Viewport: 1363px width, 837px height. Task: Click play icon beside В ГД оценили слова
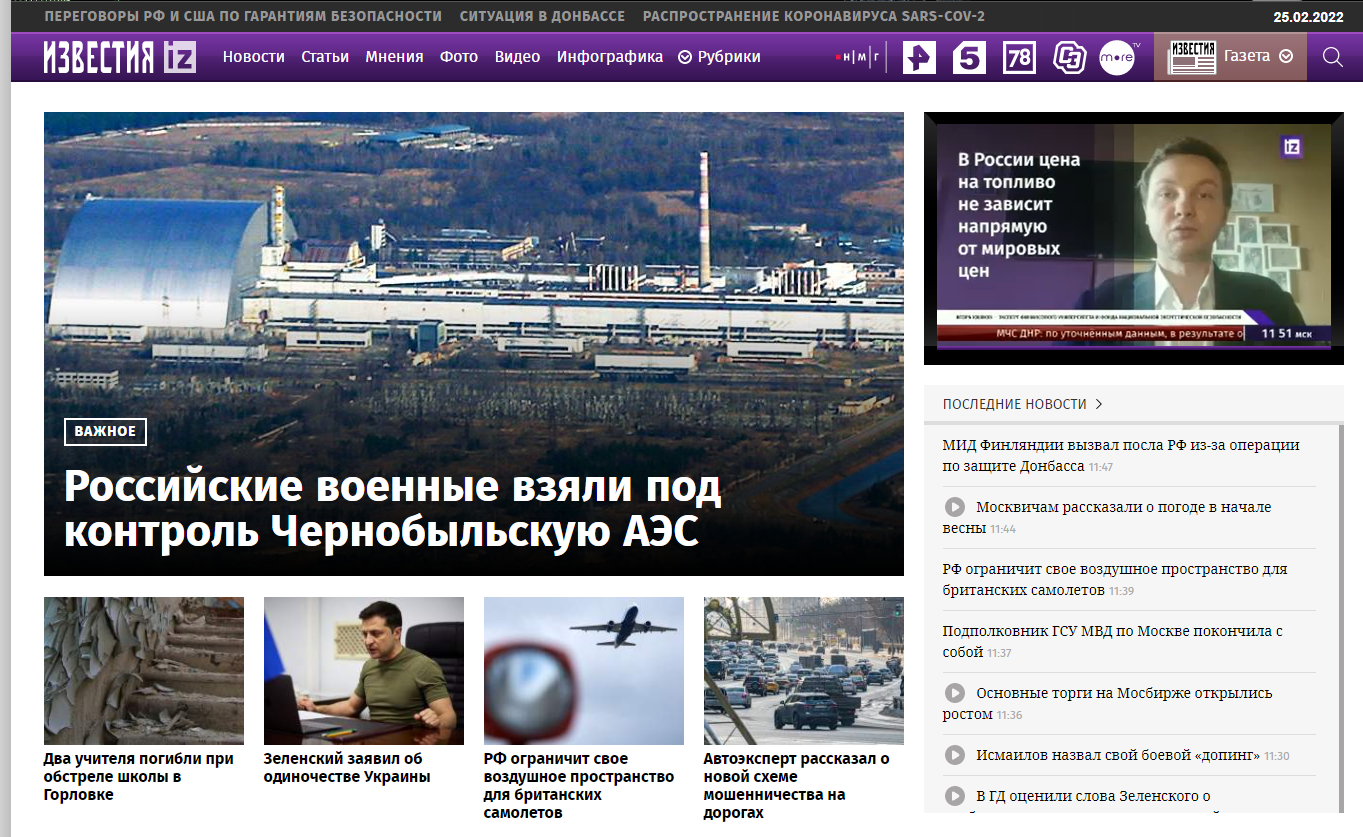pyautogui.click(x=955, y=797)
